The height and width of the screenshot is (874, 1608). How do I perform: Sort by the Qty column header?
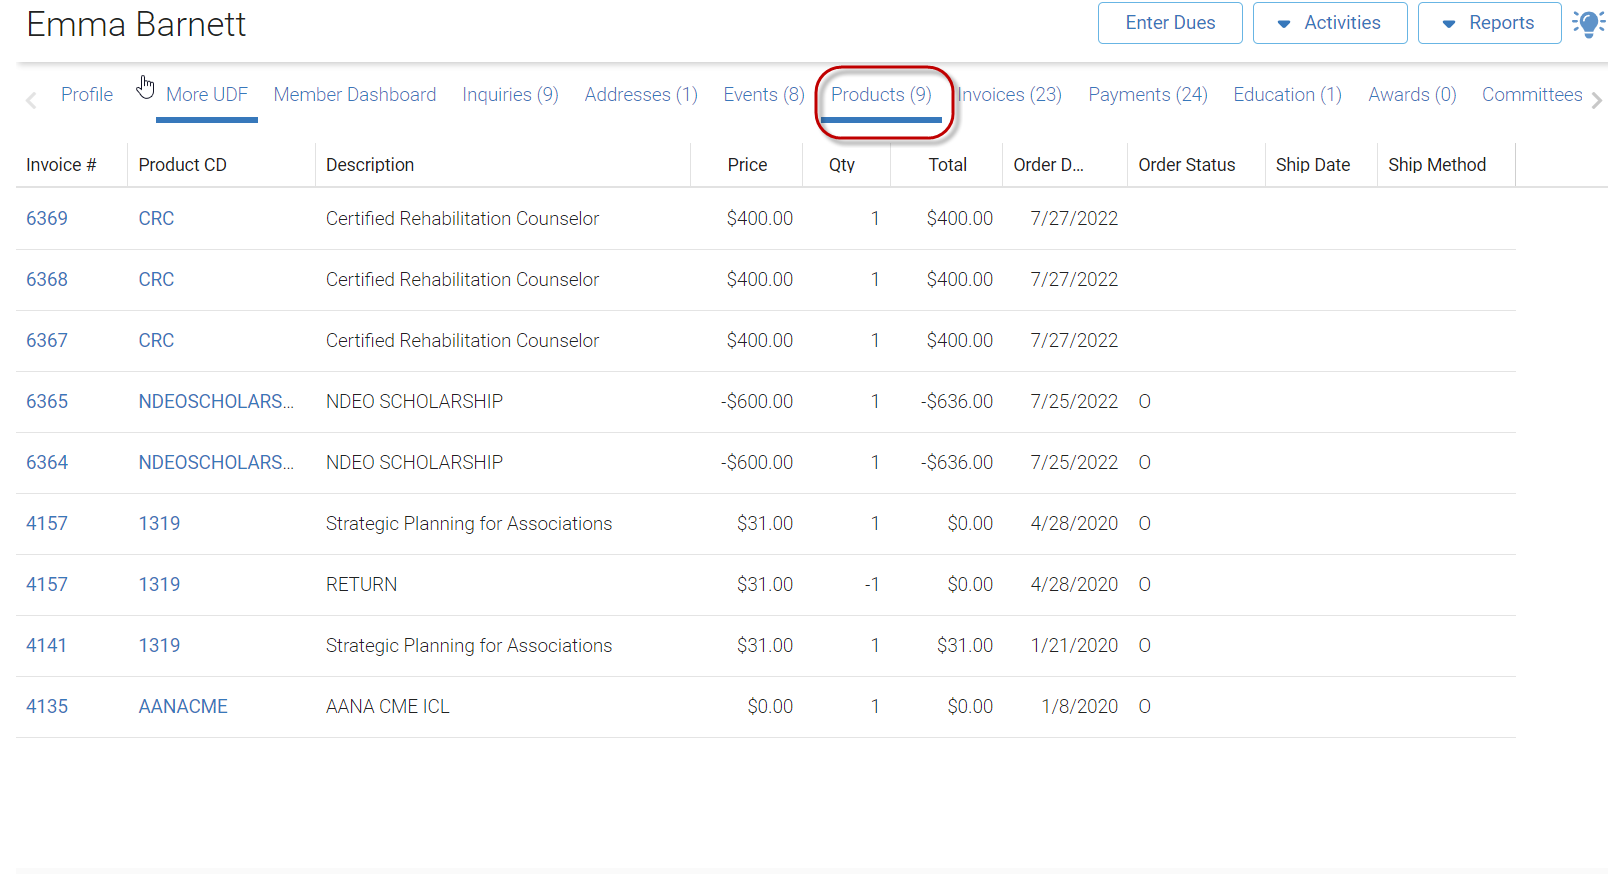(x=842, y=165)
